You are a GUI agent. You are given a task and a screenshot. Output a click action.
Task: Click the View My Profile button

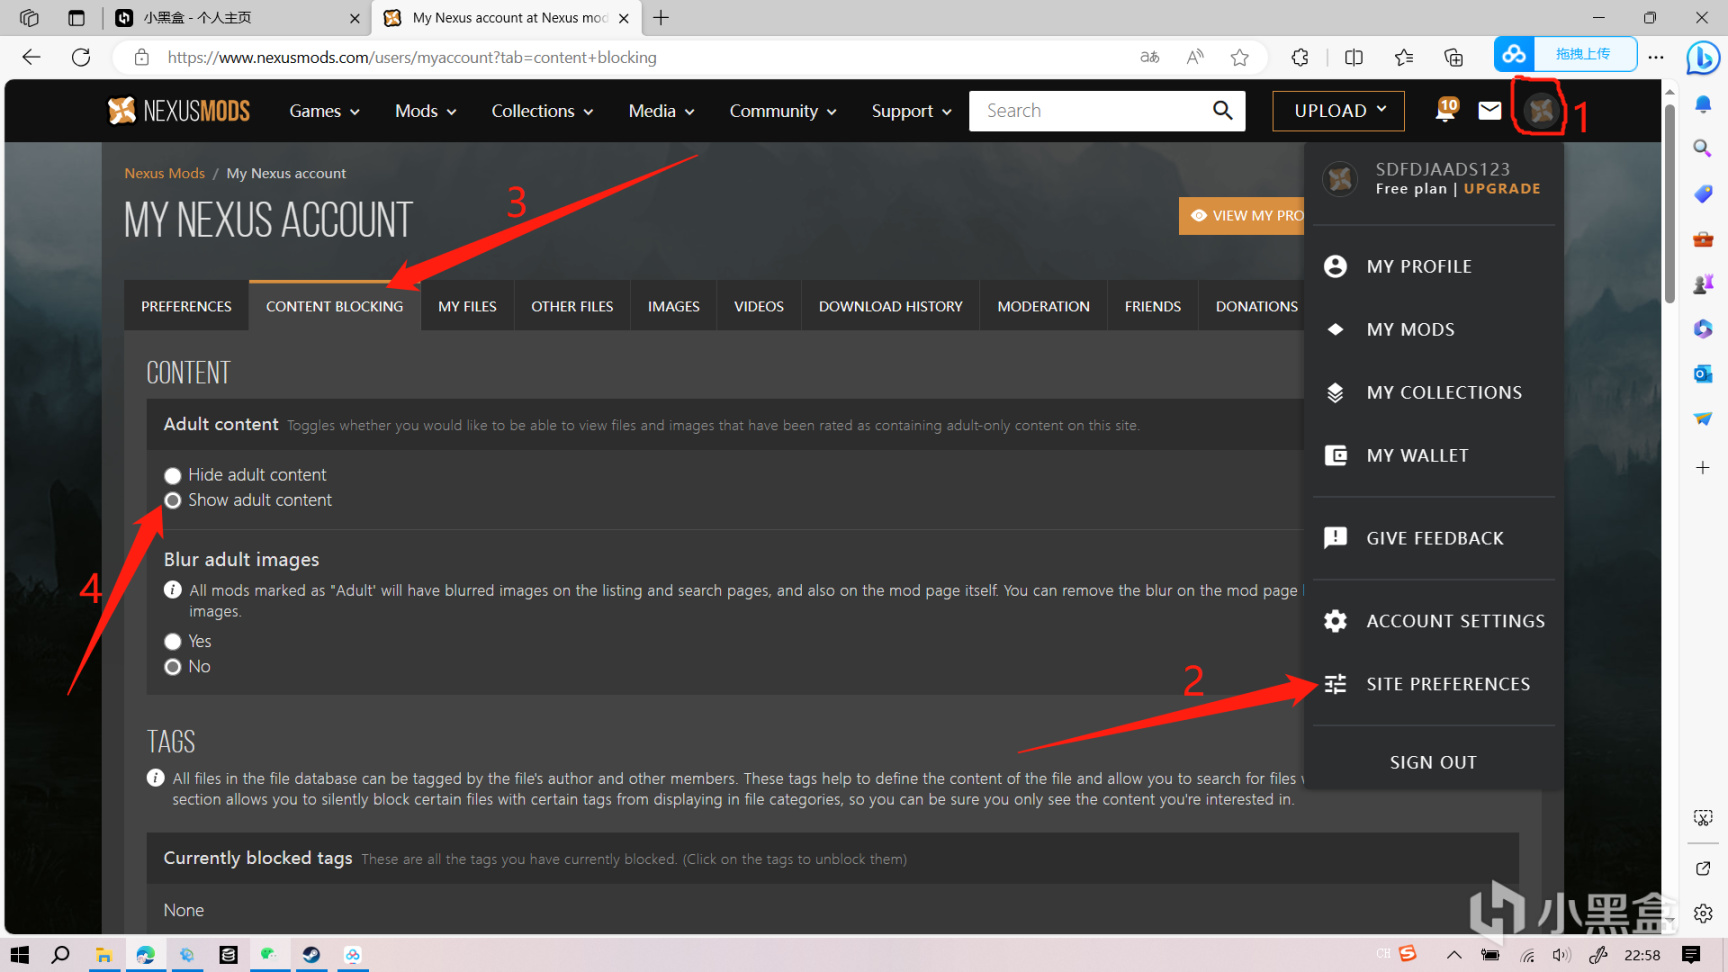click(1242, 216)
